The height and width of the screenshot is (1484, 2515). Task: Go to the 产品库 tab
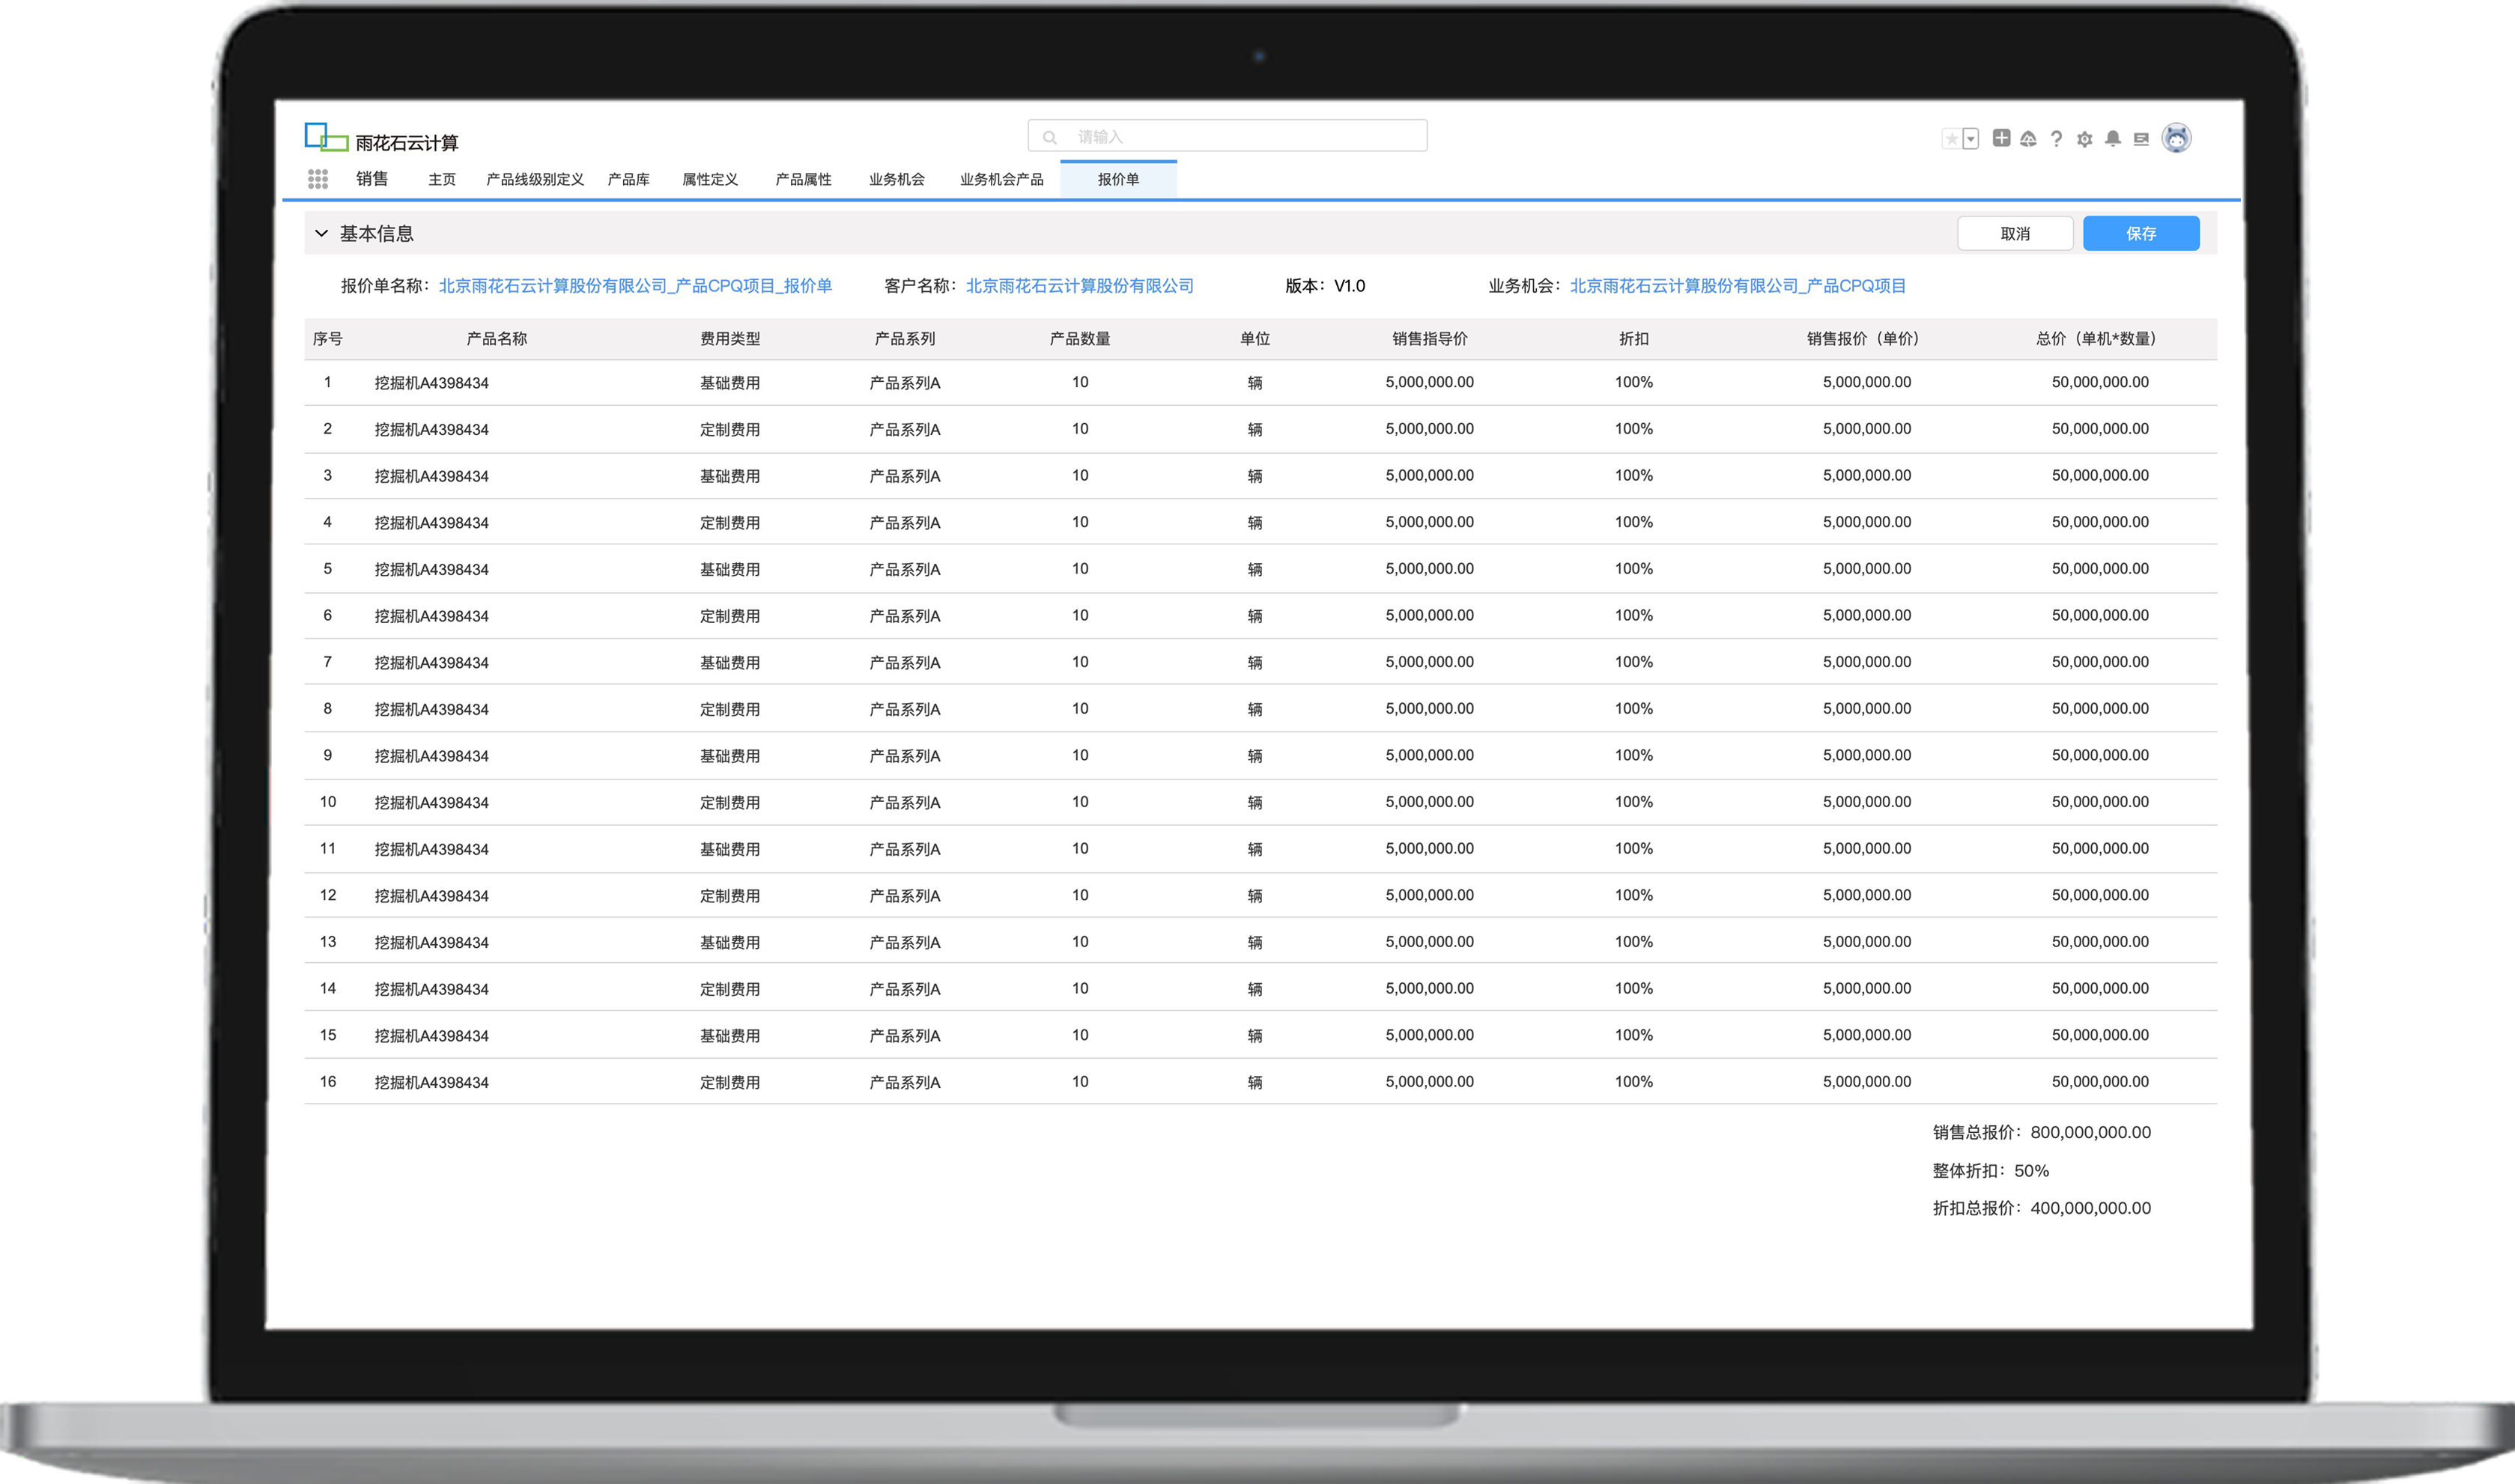coord(628,179)
